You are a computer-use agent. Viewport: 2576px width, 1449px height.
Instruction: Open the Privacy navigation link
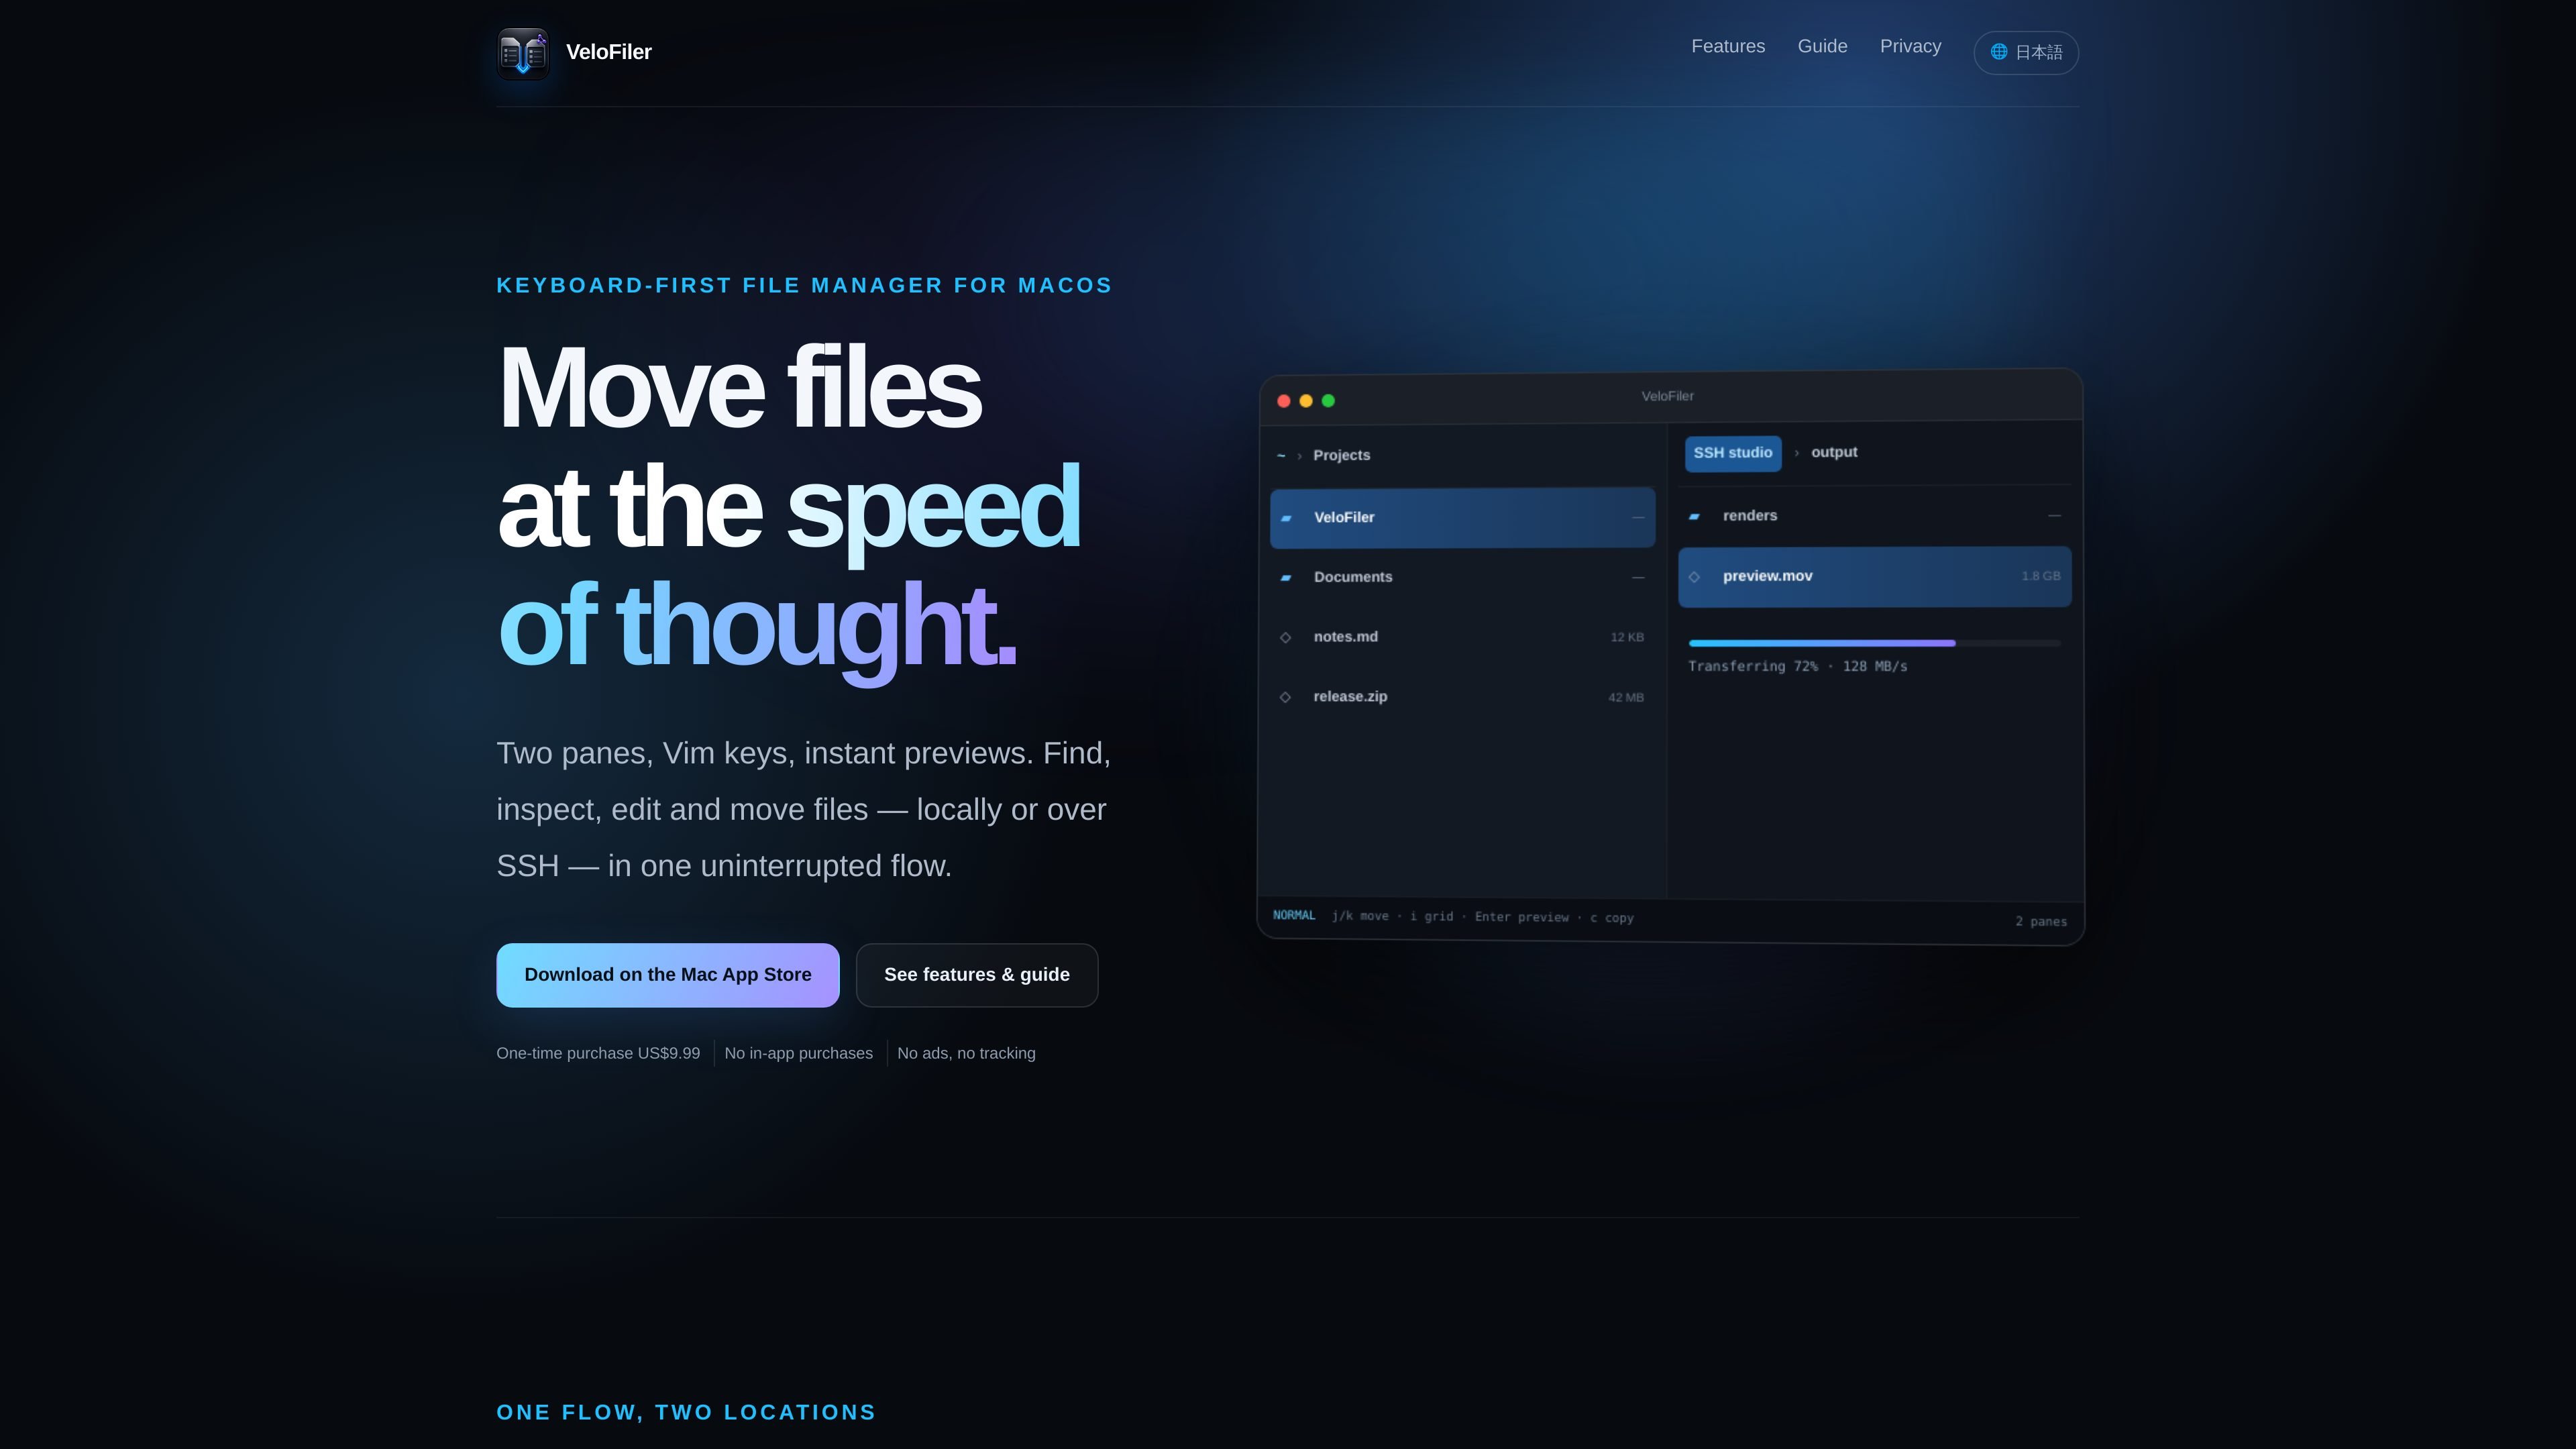(1910, 46)
